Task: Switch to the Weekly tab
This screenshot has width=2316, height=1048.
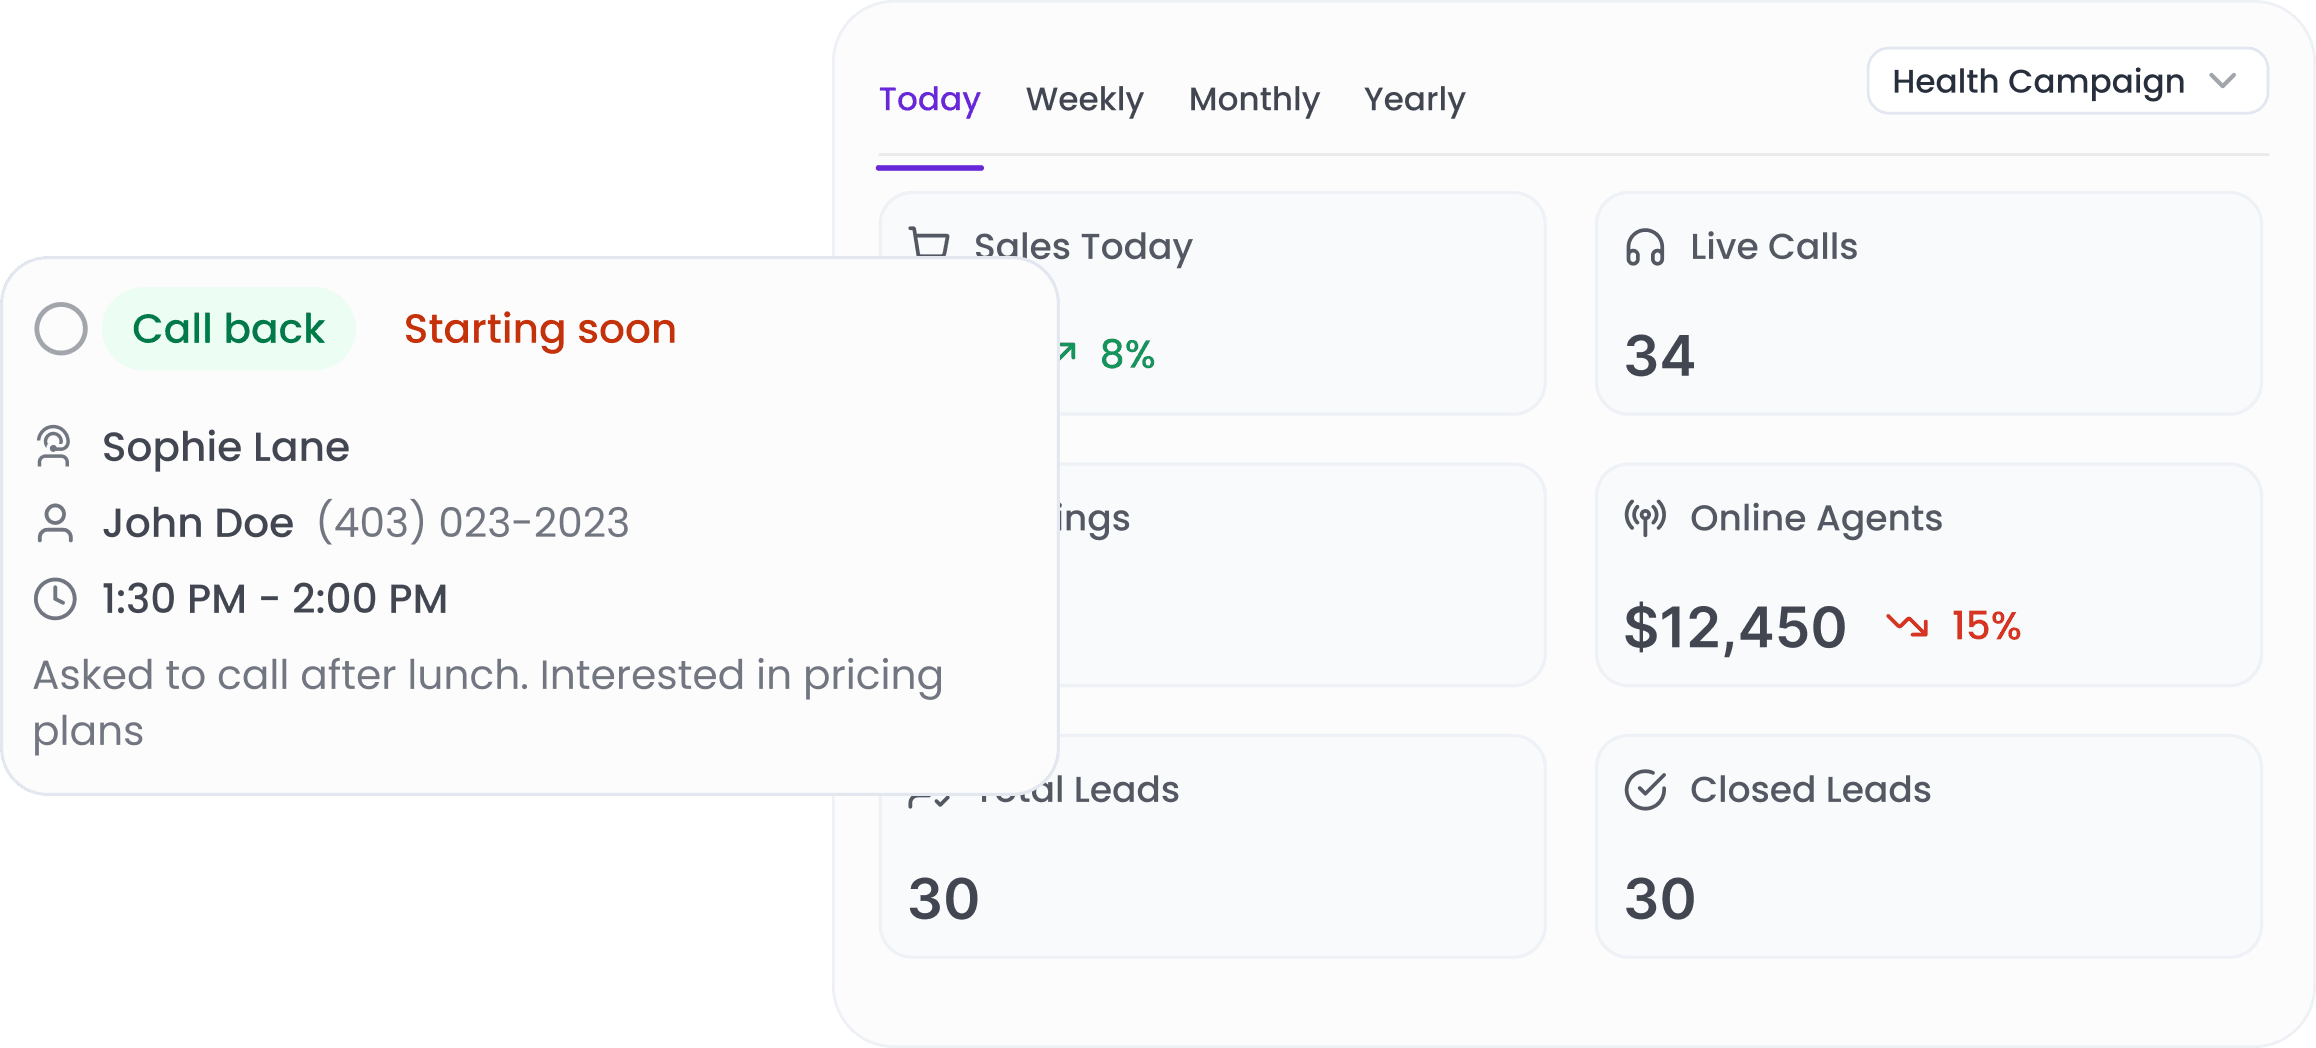Action: [x=1084, y=99]
